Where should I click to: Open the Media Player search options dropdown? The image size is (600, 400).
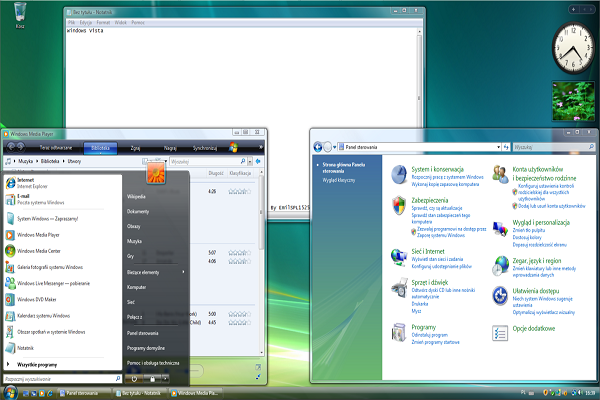coord(249,162)
